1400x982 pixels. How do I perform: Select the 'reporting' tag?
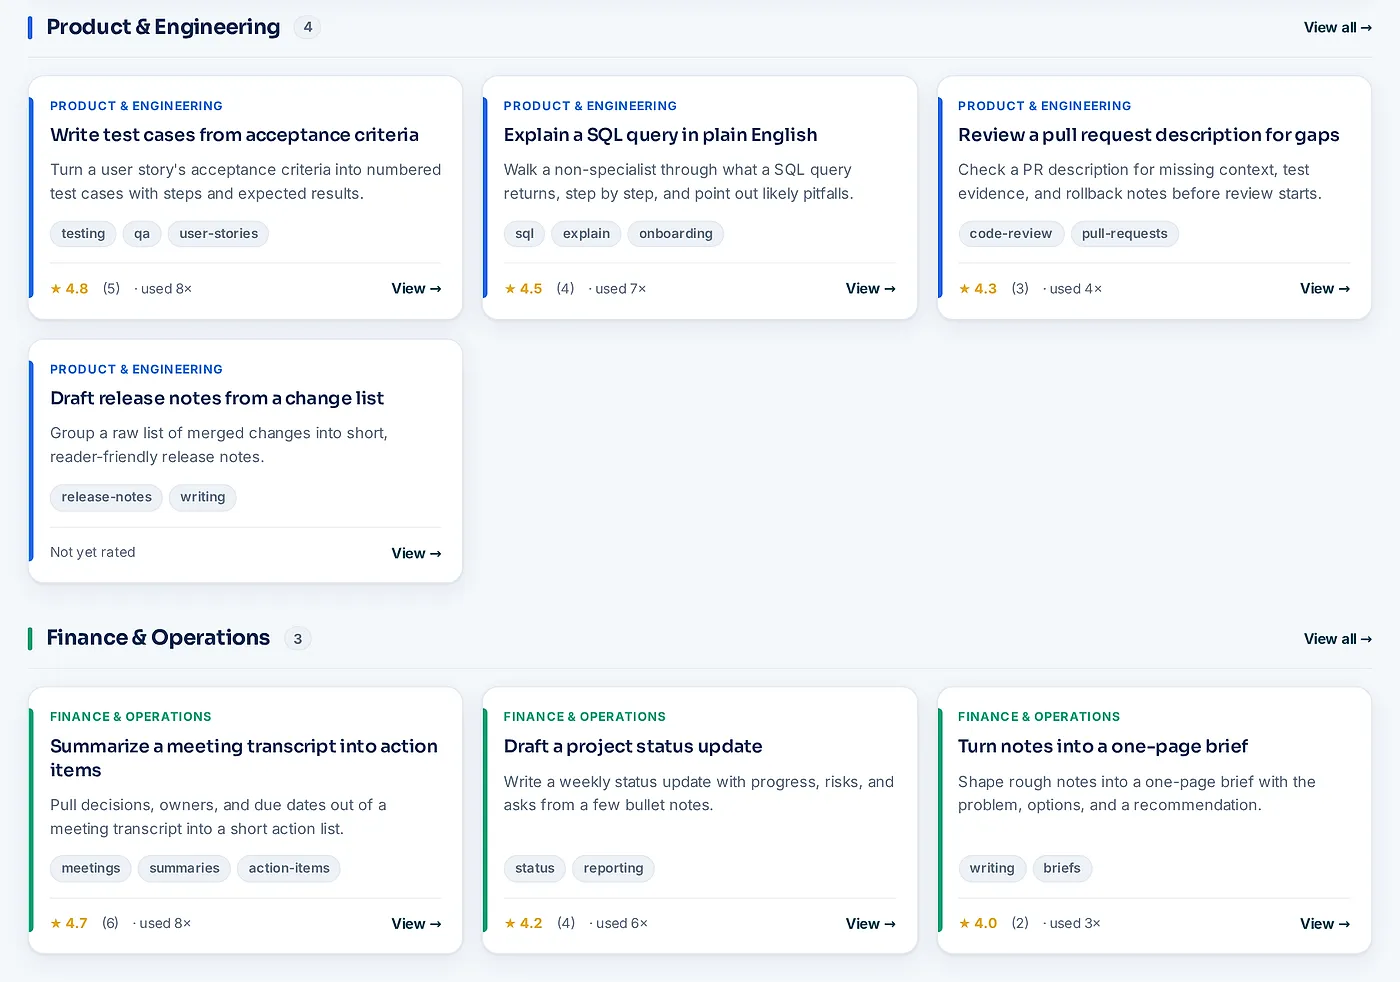coord(613,869)
